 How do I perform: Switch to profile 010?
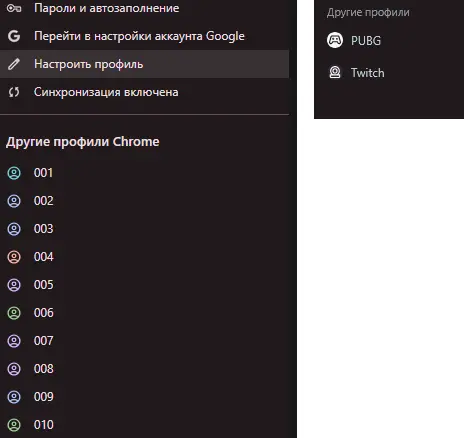(x=144, y=425)
